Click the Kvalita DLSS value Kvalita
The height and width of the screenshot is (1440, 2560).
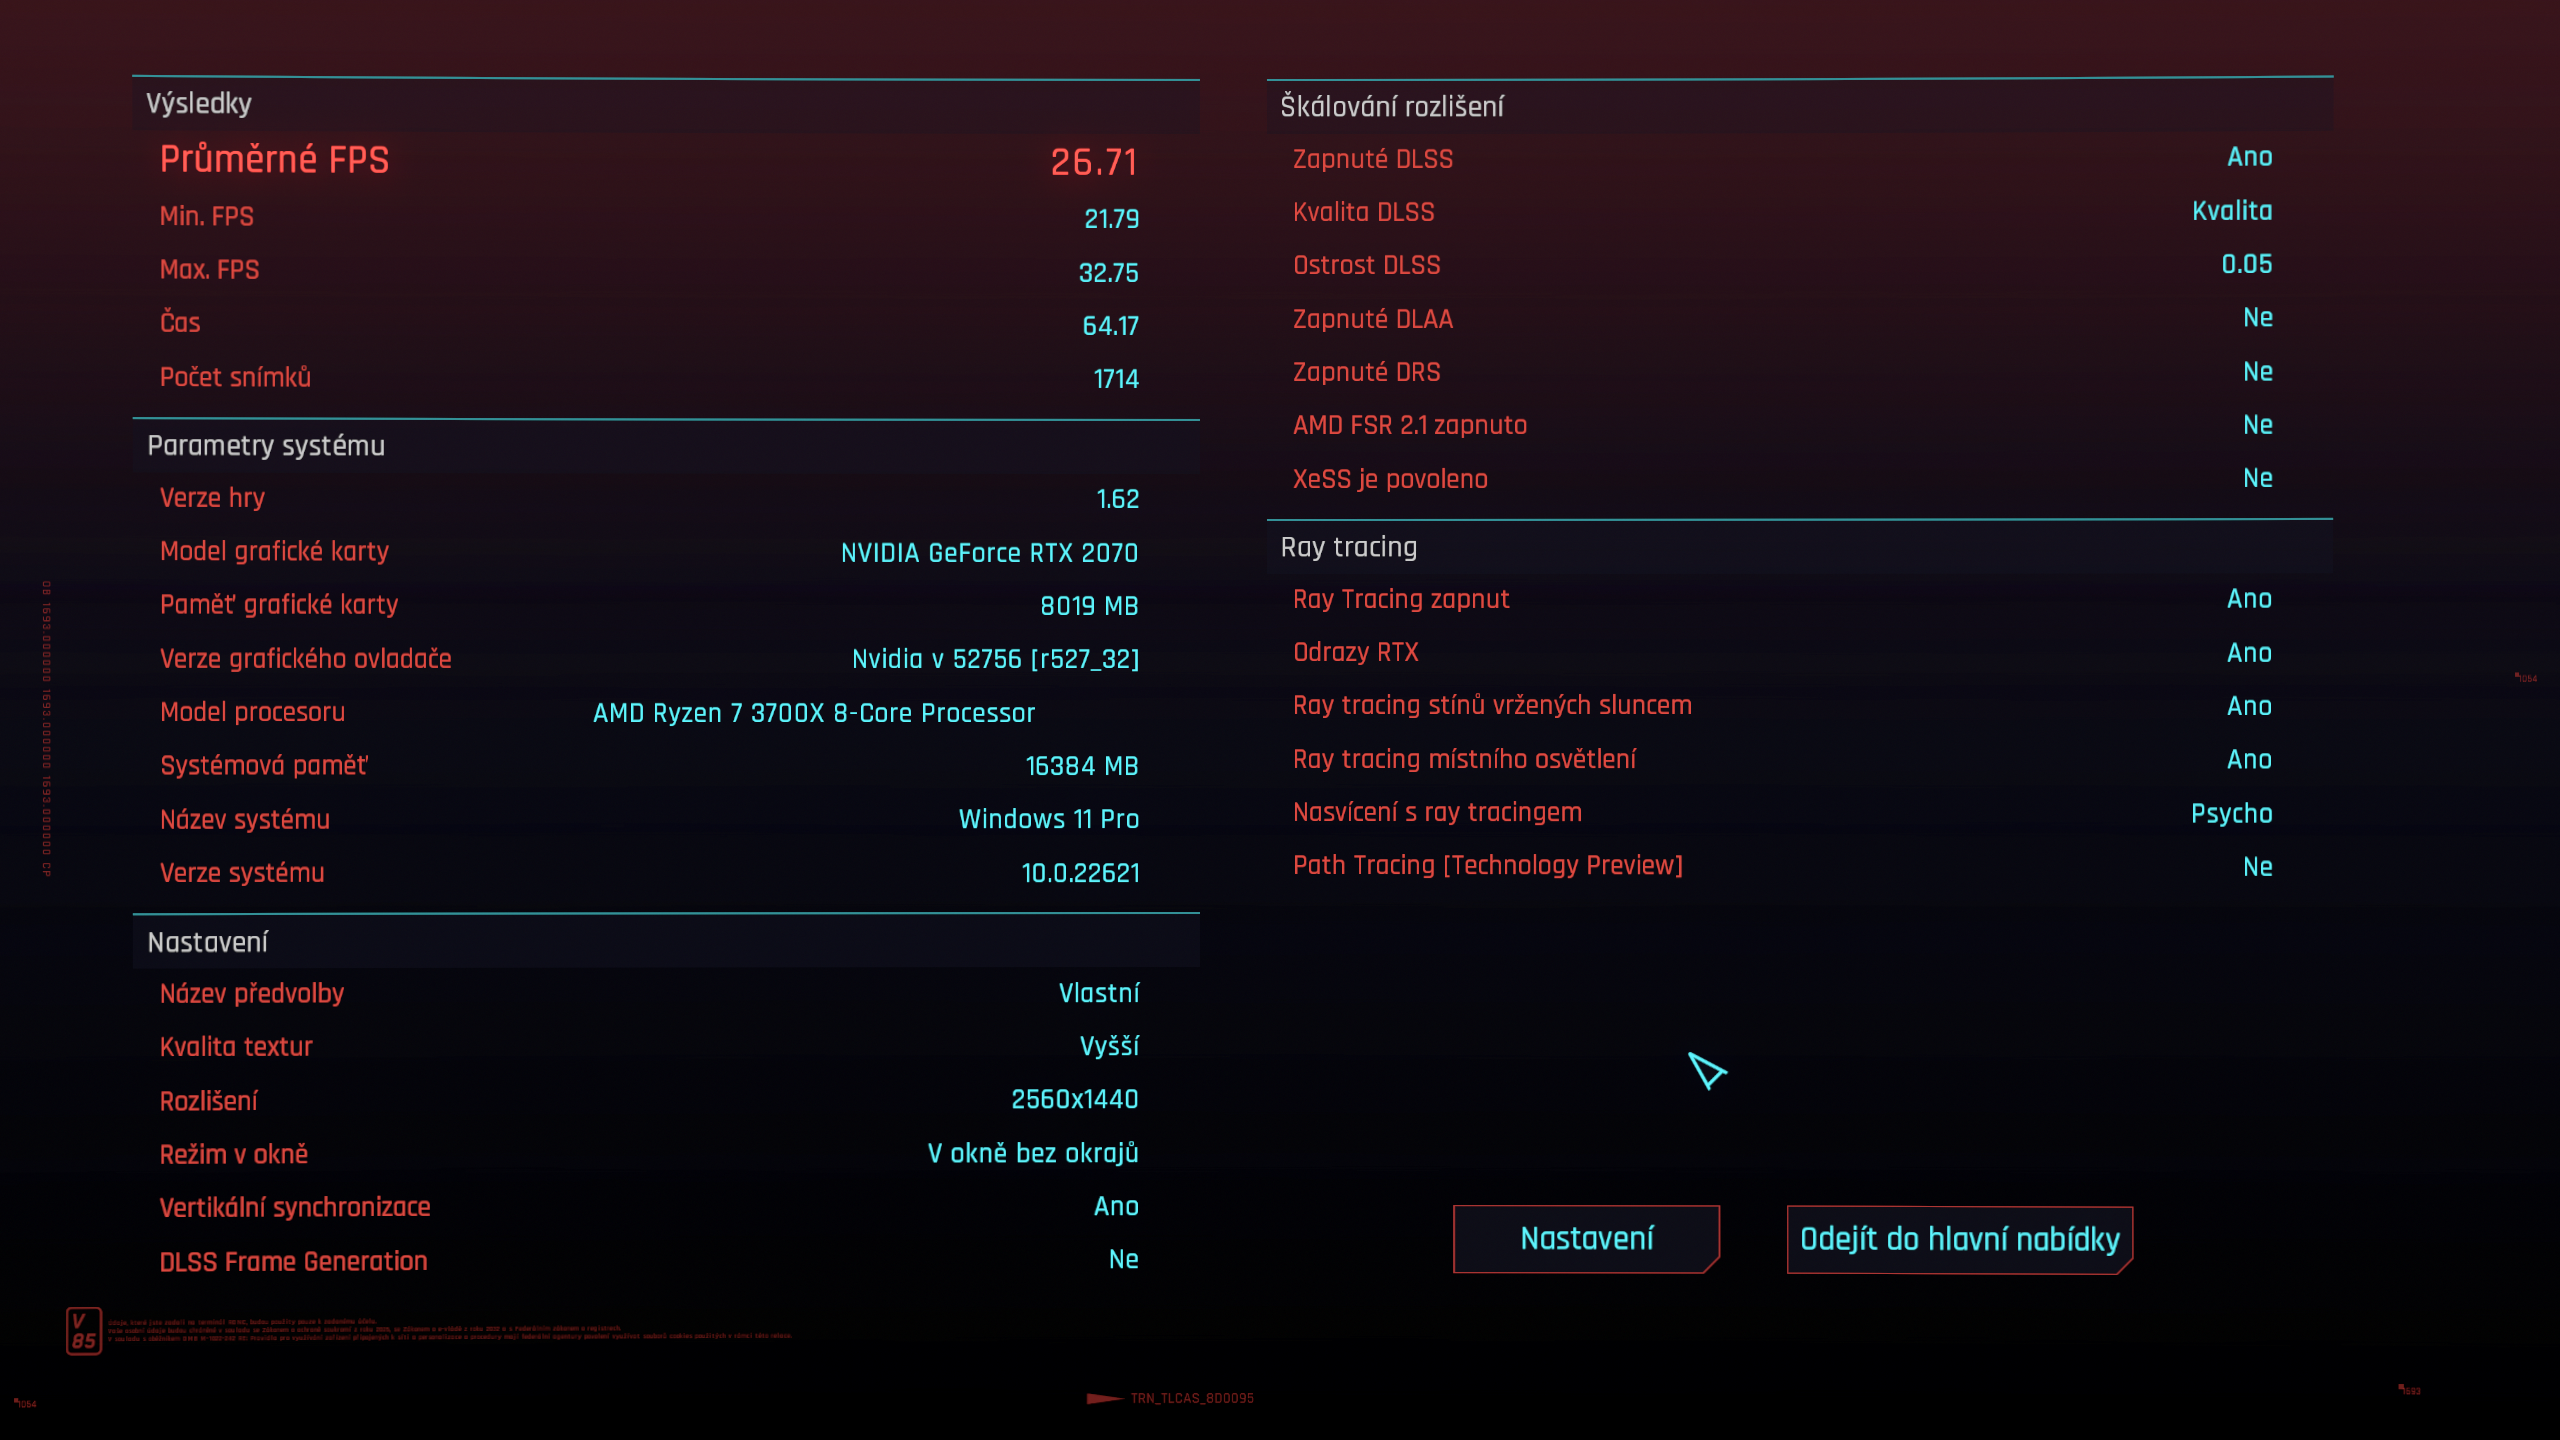(x=2232, y=211)
